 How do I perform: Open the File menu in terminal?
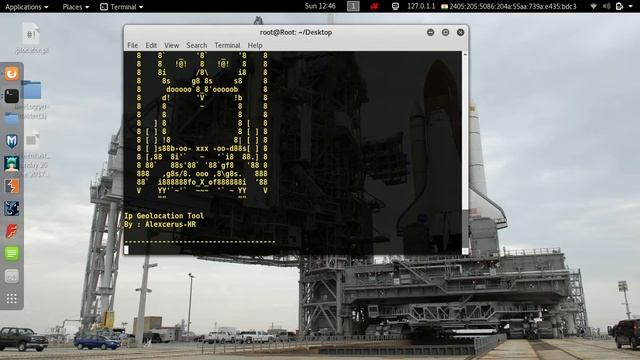[x=132, y=45]
